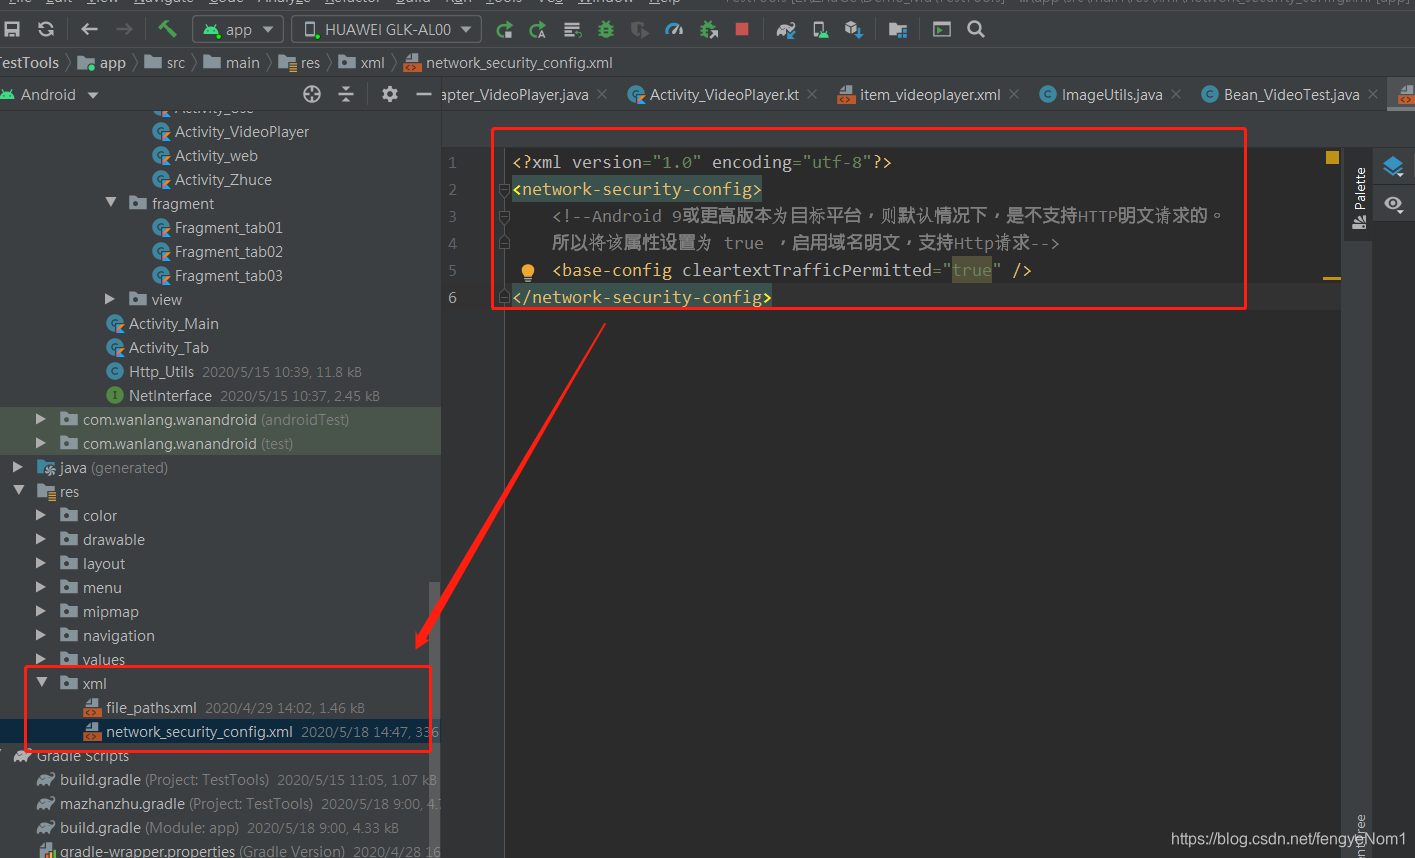Collapse the network-security-config XML block fold arrow
The height and width of the screenshot is (858, 1415).
tap(504, 188)
